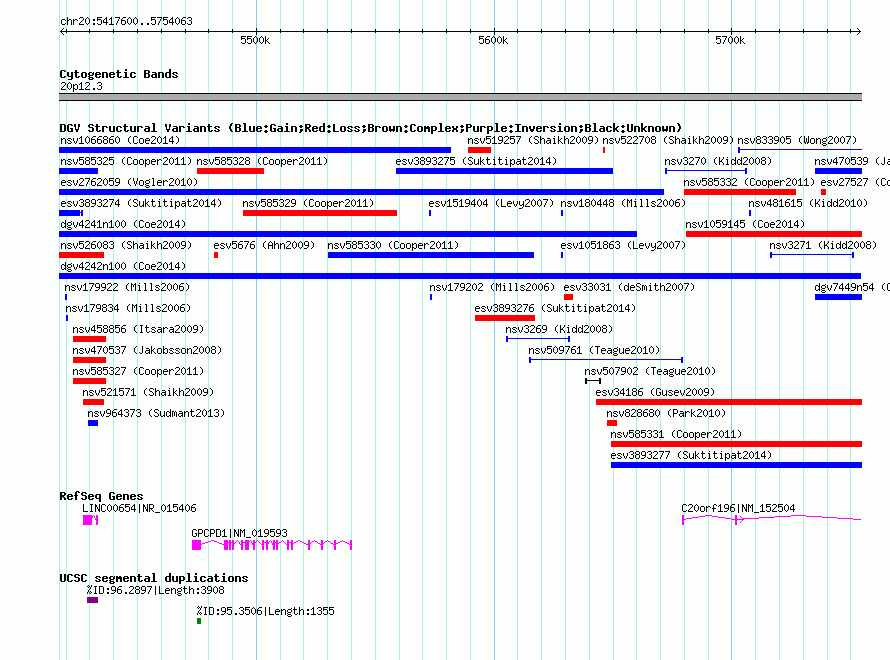Click nsv179922 (Mills2006) variant label
Viewport: 890px width, 660px height.
tap(127, 287)
